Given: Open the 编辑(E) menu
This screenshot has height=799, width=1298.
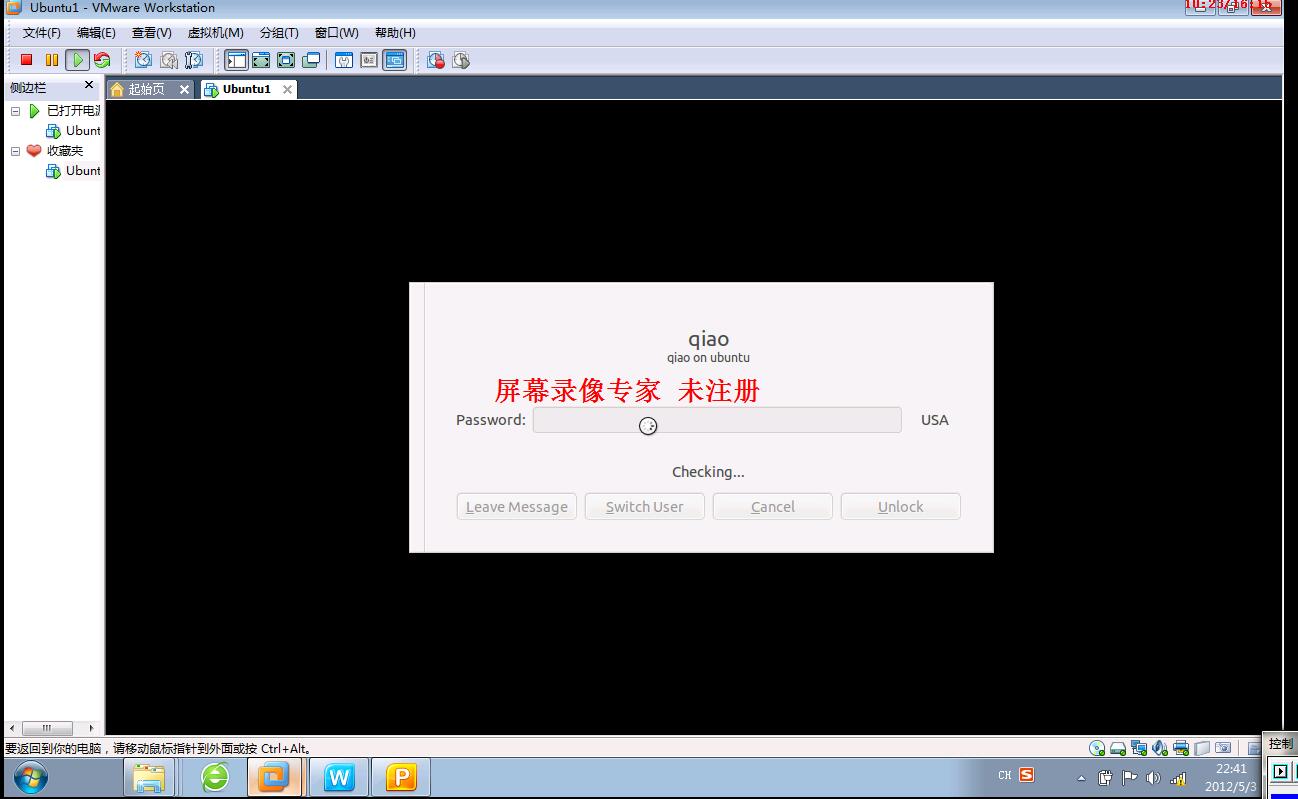Looking at the screenshot, I should coord(96,33).
